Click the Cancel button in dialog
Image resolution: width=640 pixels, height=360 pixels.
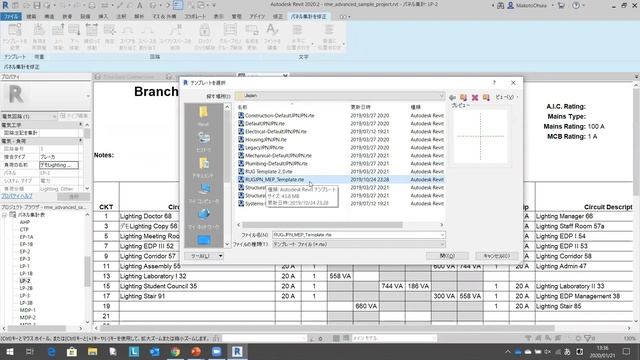pos(497,256)
